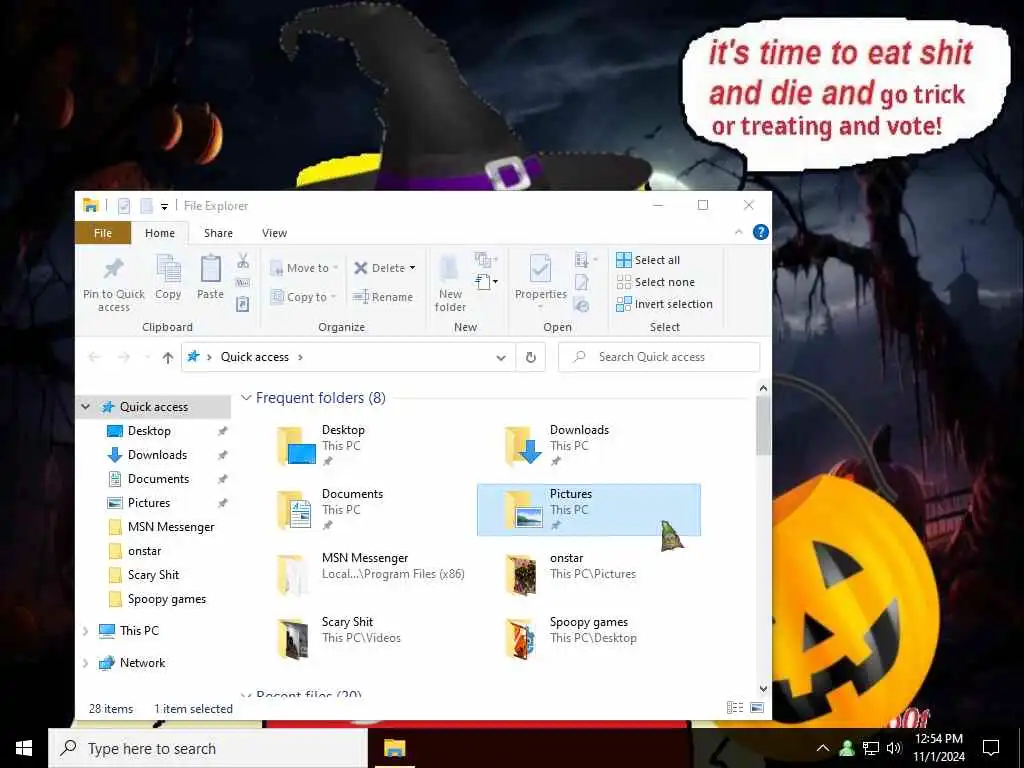The width and height of the screenshot is (1024, 768).
Task: Select Downloads in the navigation pane
Action: point(155,455)
